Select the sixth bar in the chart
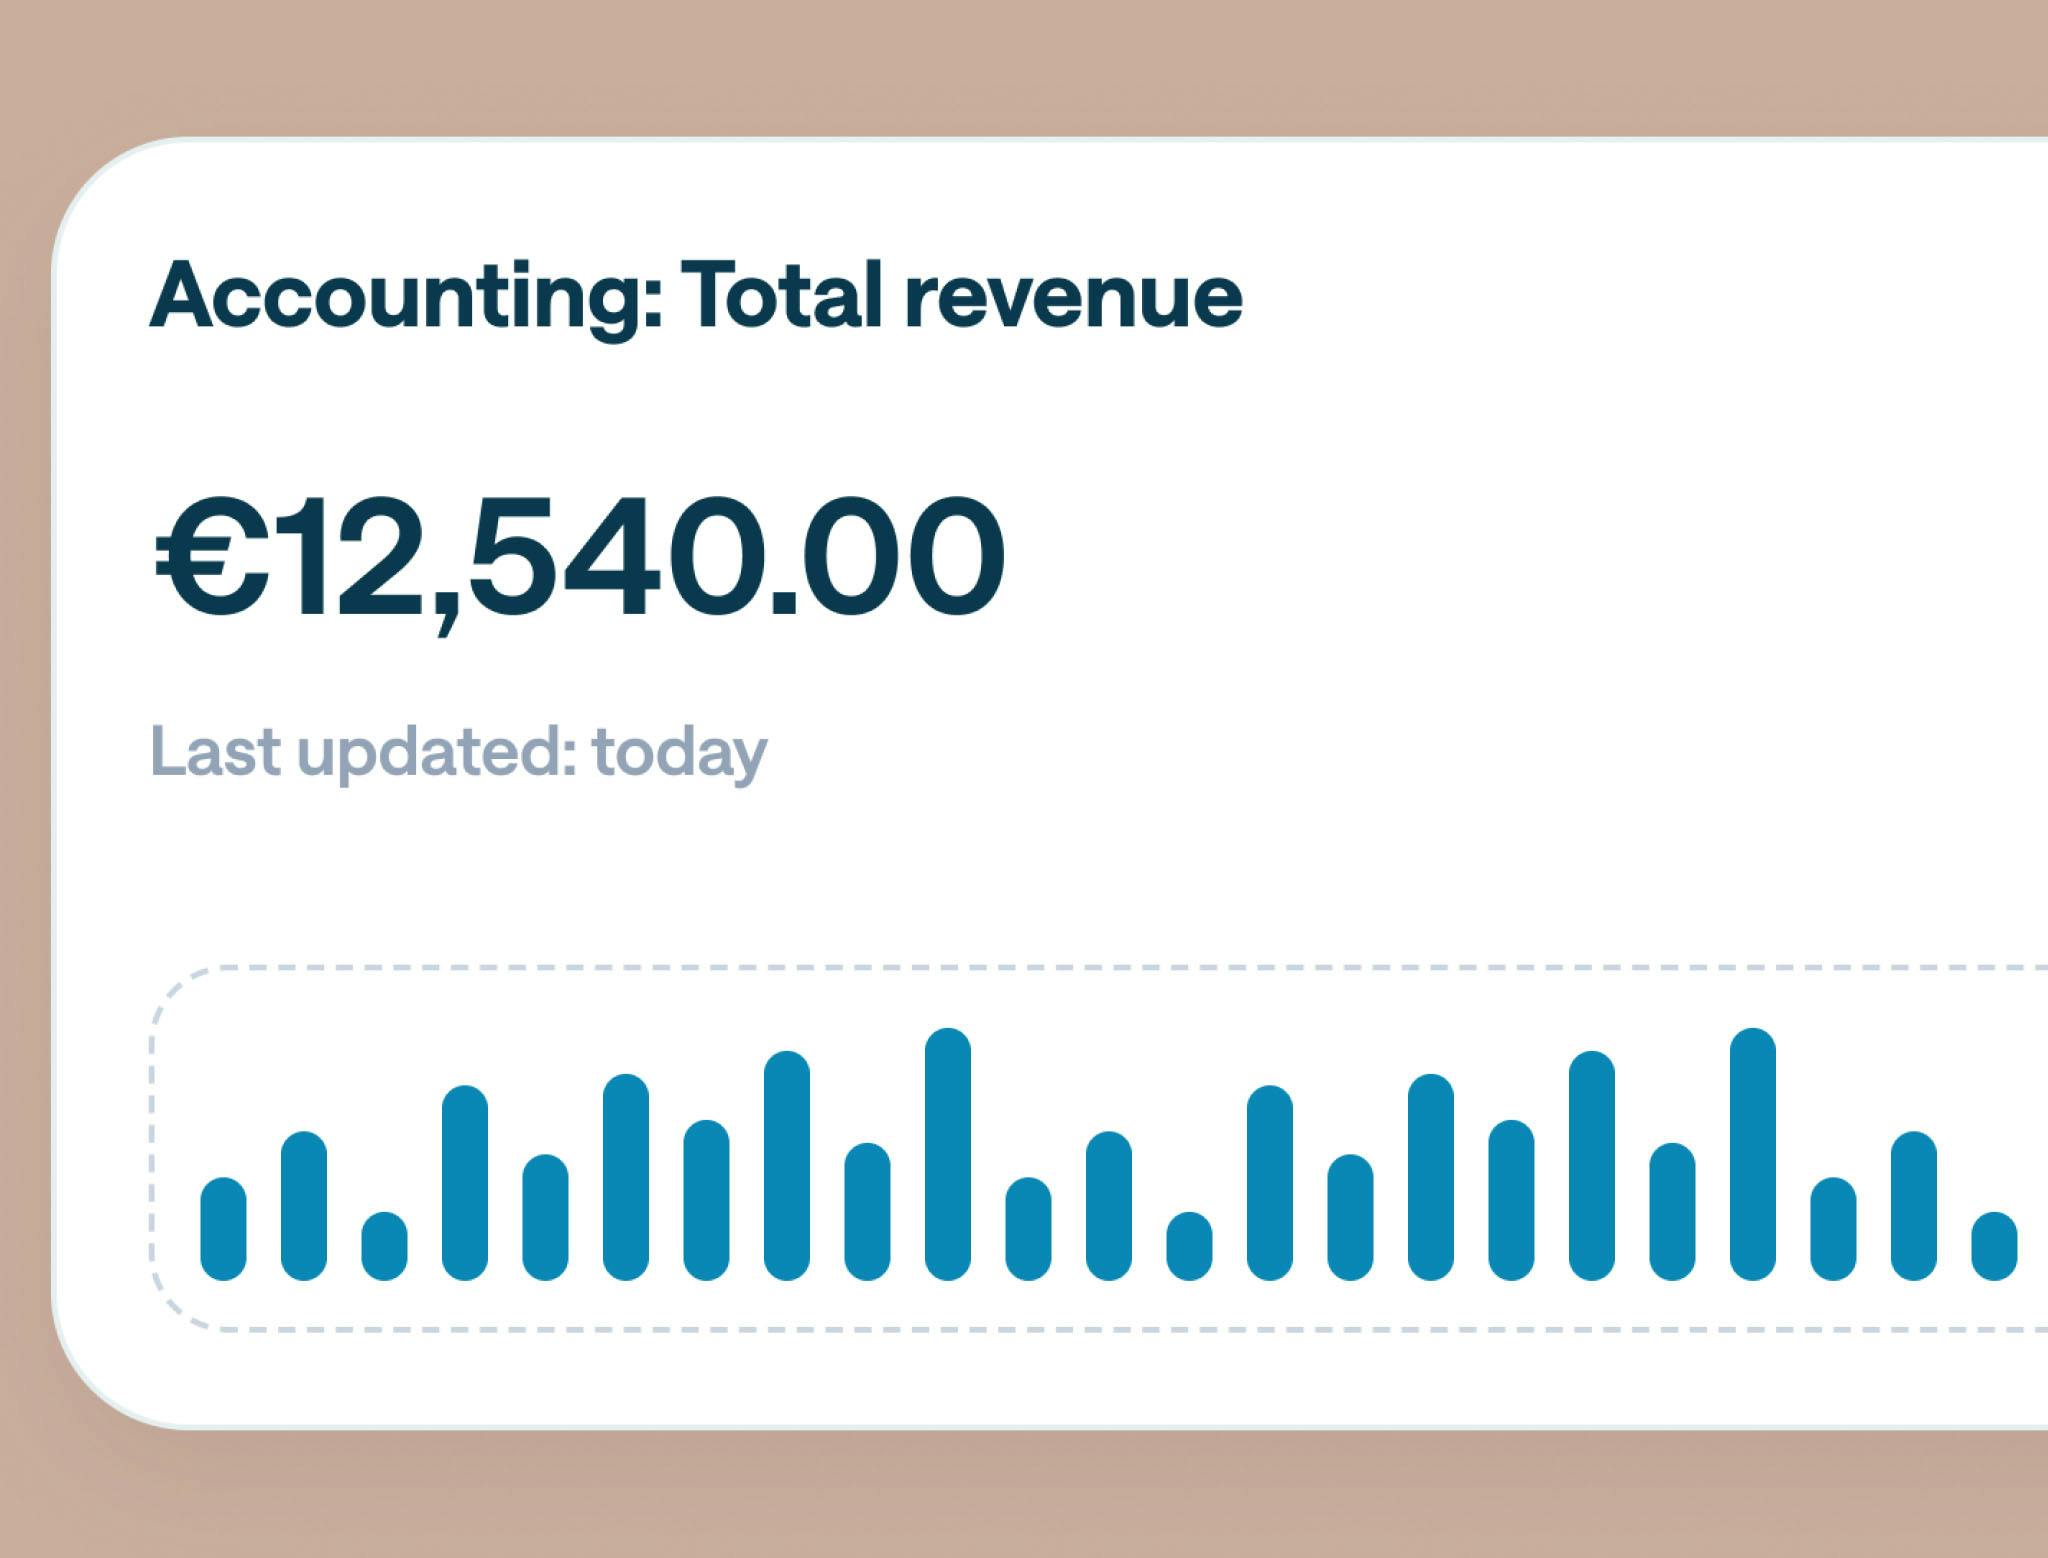 (x=626, y=1177)
